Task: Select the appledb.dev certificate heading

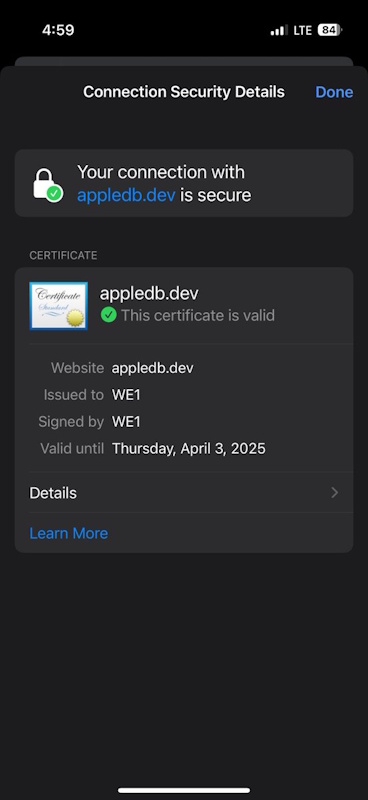Action: click(x=149, y=293)
